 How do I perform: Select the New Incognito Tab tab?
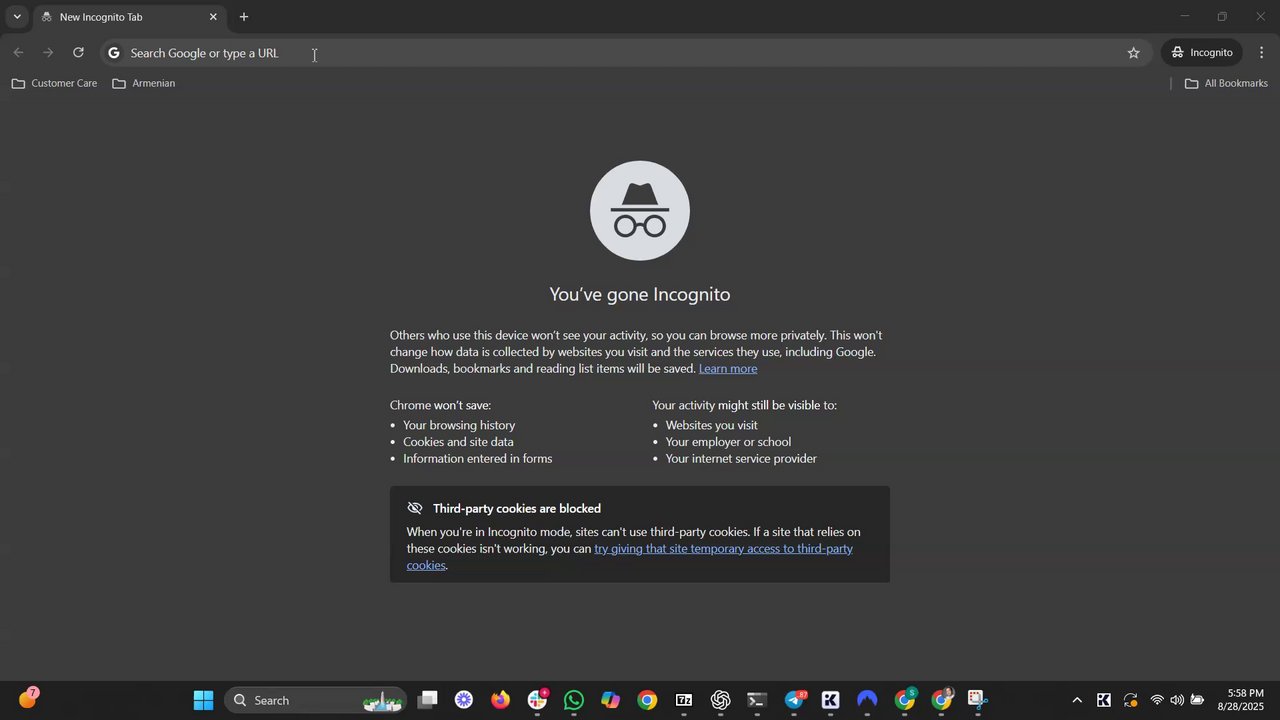(128, 17)
